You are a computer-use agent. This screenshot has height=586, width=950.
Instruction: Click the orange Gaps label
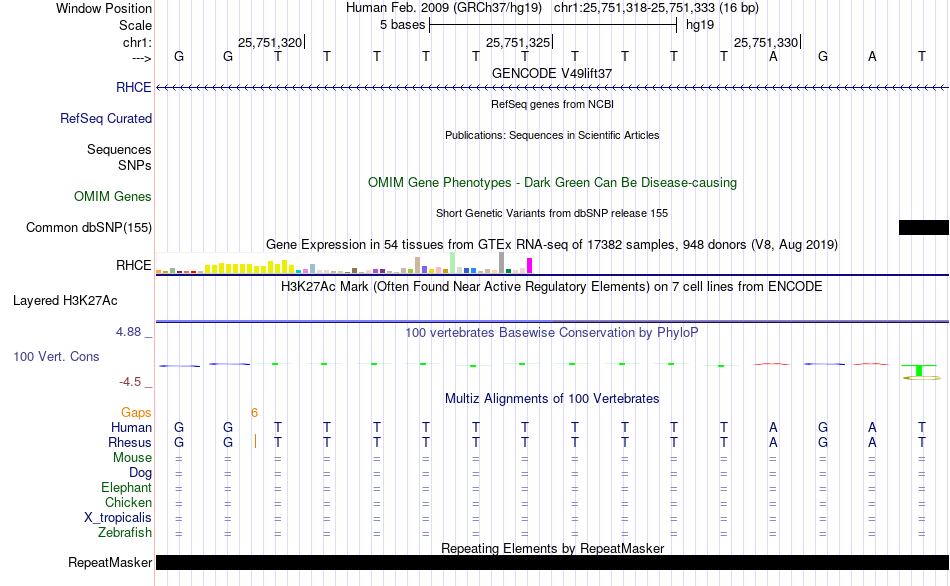[x=136, y=413]
